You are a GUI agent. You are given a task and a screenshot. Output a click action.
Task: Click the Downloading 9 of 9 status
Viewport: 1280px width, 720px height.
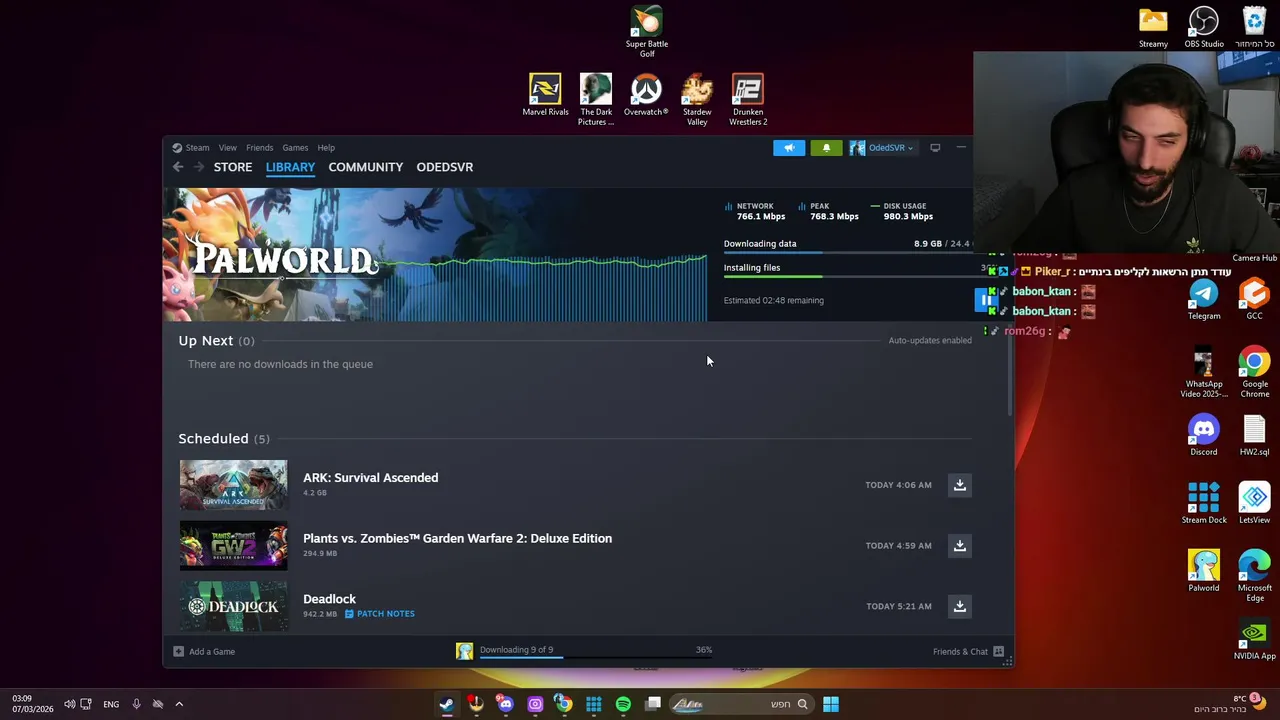tap(516, 650)
